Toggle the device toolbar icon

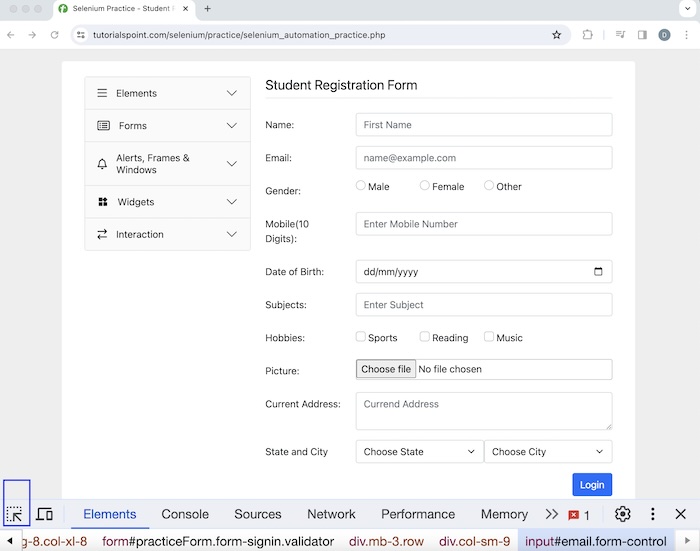click(45, 514)
